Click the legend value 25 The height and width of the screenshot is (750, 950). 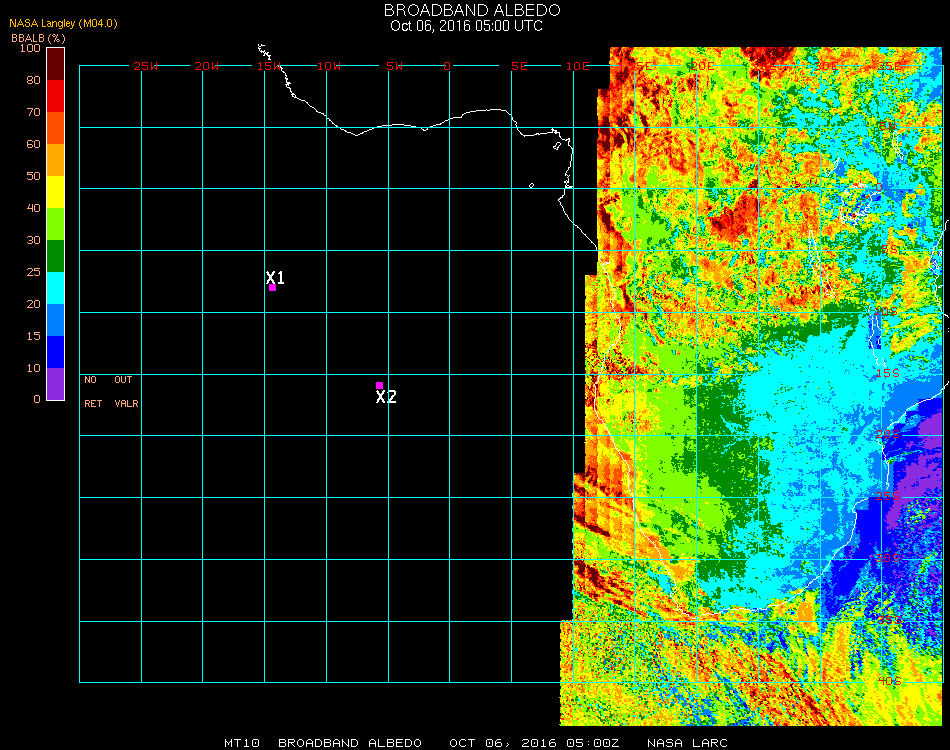(33, 272)
